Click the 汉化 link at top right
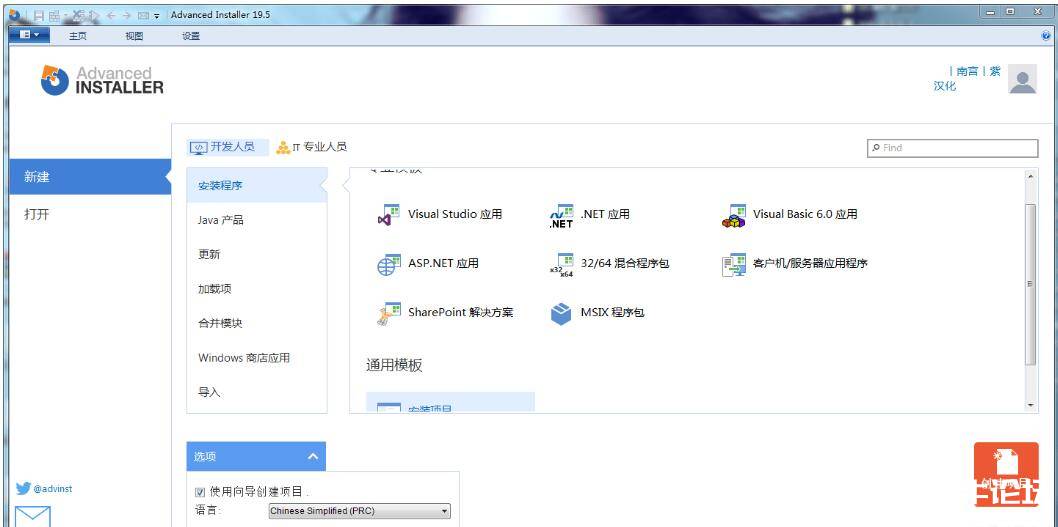Viewport: 1058px width, 527px height. [945, 86]
